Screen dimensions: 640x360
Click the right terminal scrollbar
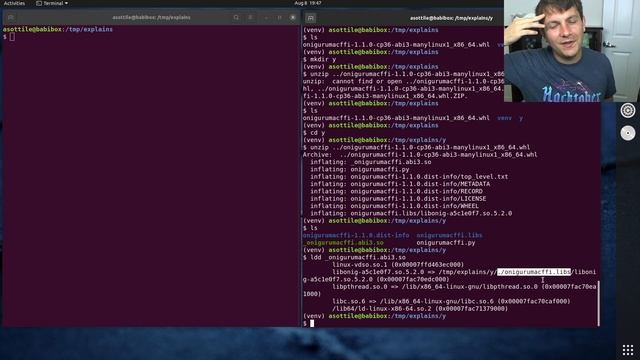[x=598, y=303]
